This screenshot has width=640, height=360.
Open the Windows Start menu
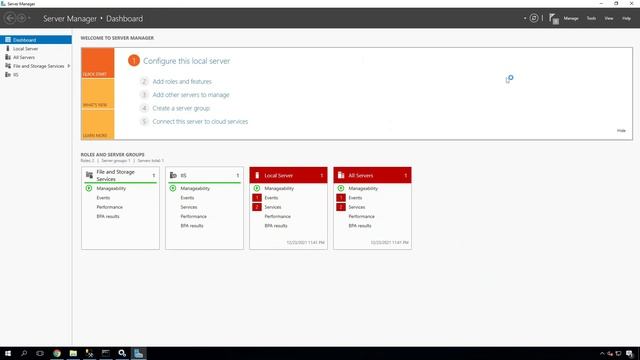pyautogui.click(x=8, y=353)
